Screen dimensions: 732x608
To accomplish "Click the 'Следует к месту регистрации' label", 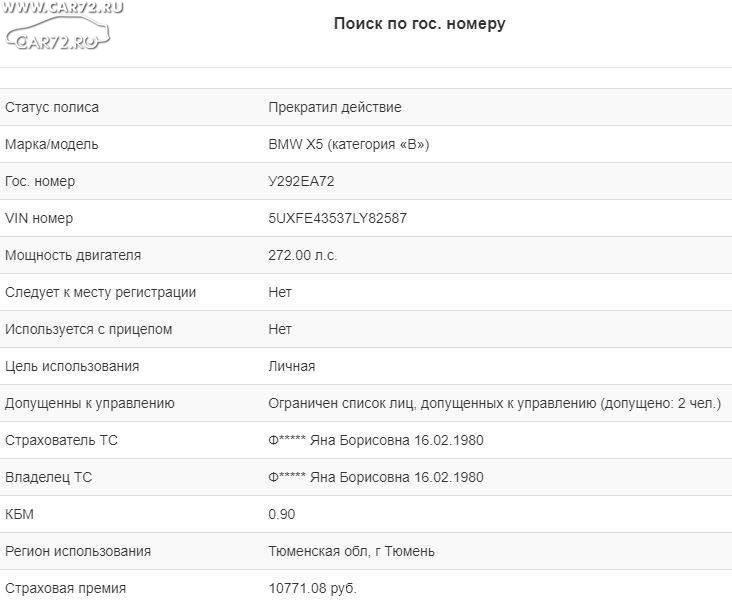I will (x=100, y=292).
